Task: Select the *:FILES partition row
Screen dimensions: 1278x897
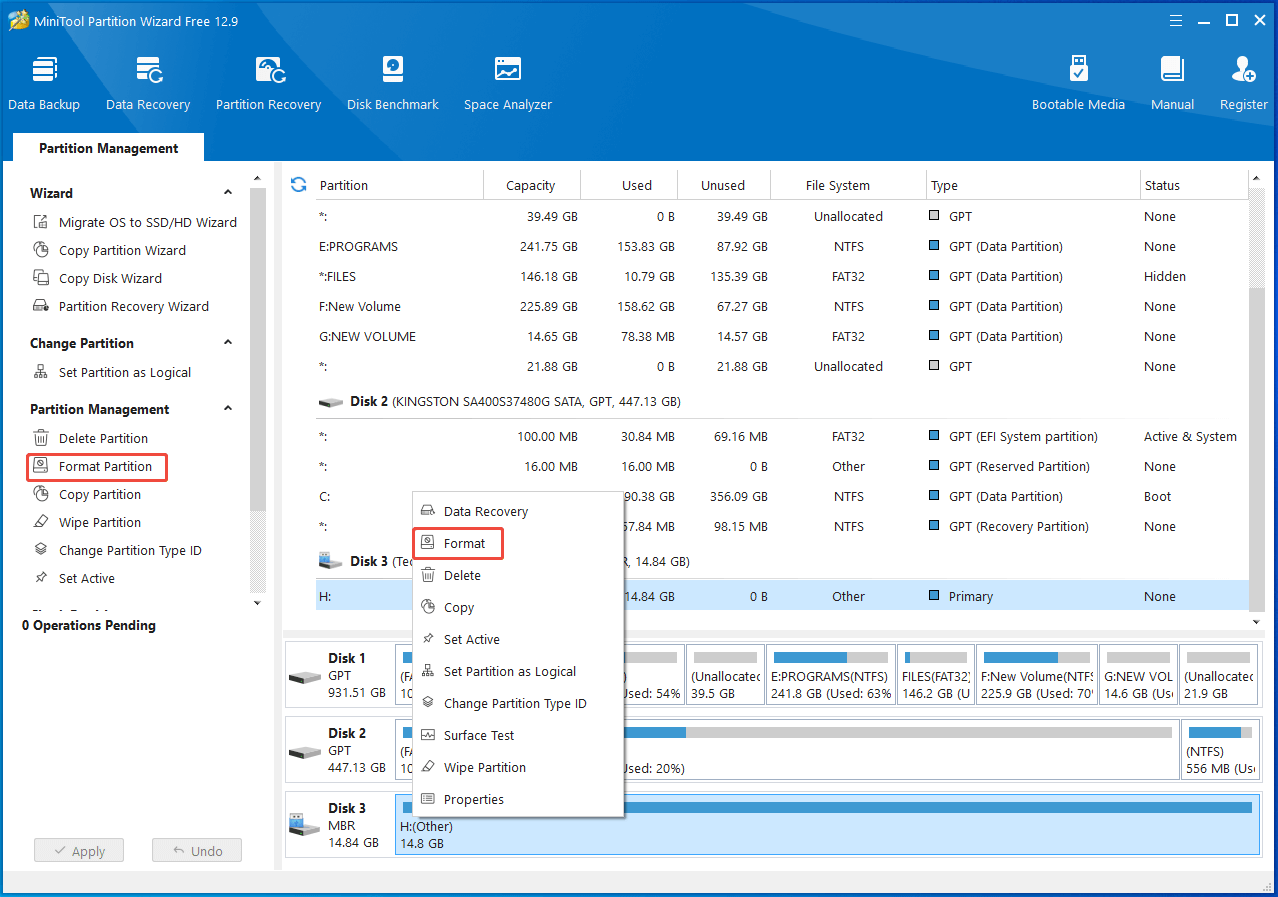Action: point(782,276)
